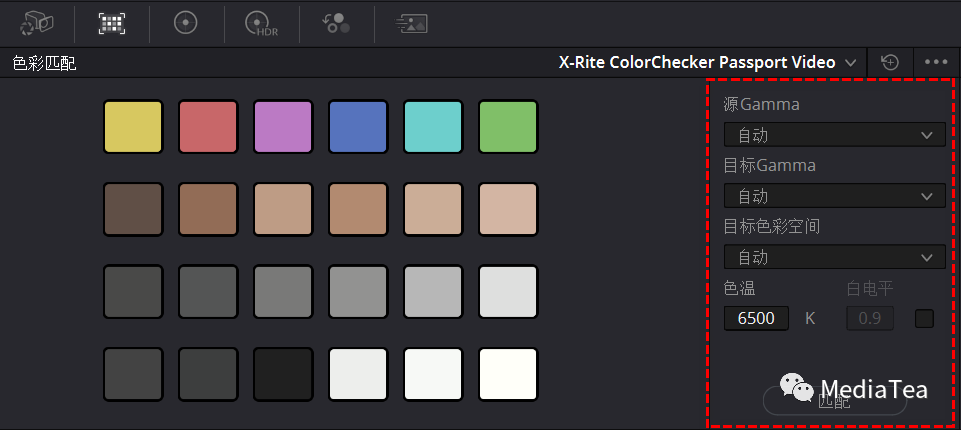Click the 色温 6500 input field

click(756, 319)
